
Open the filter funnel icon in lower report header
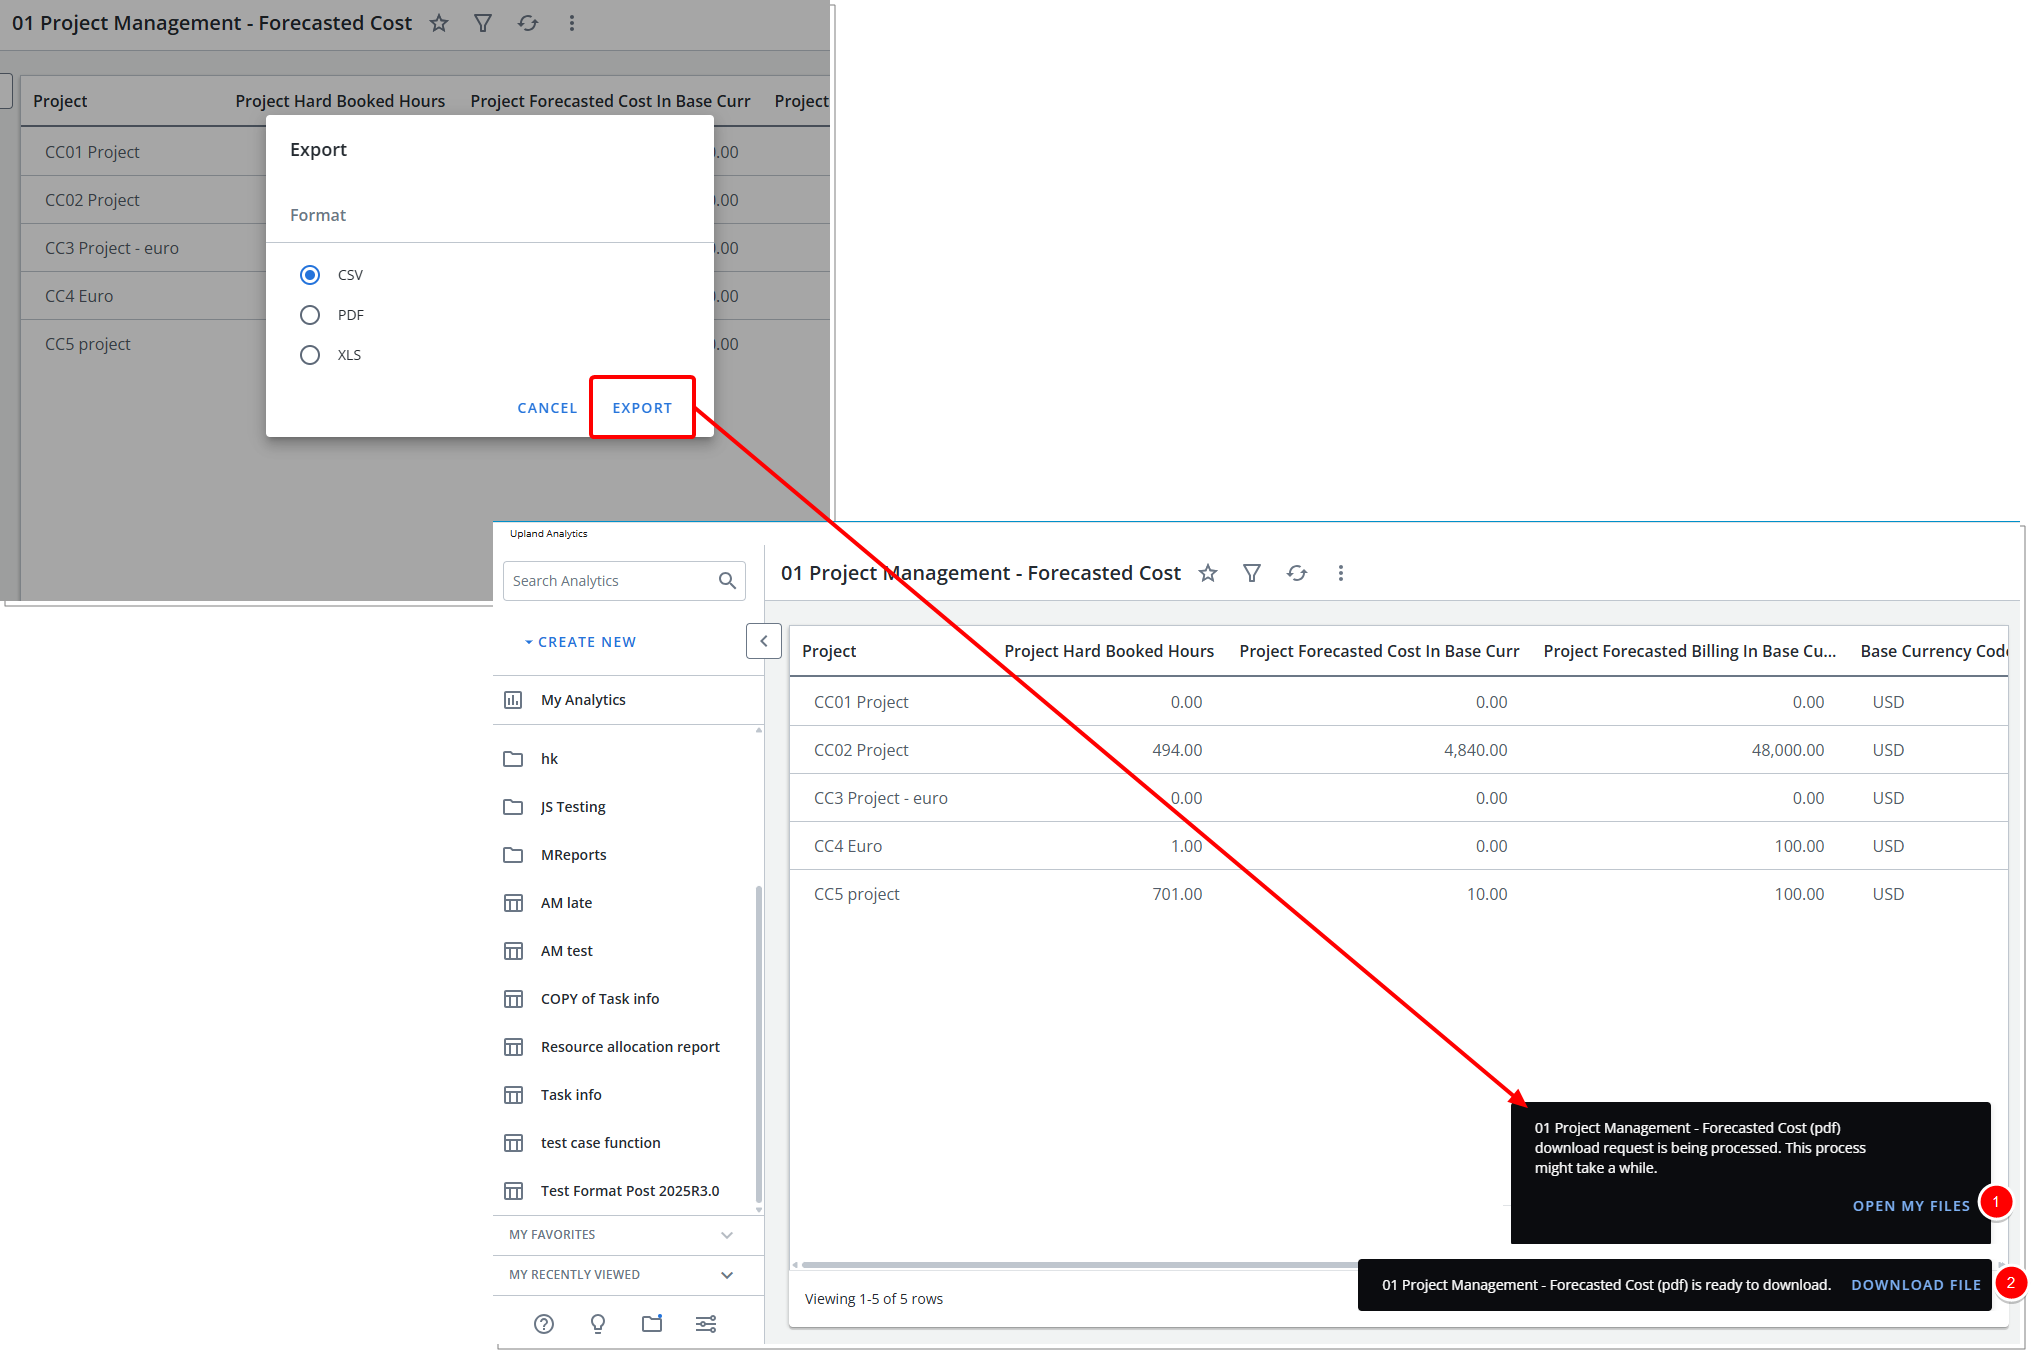[x=1252, y=573]
